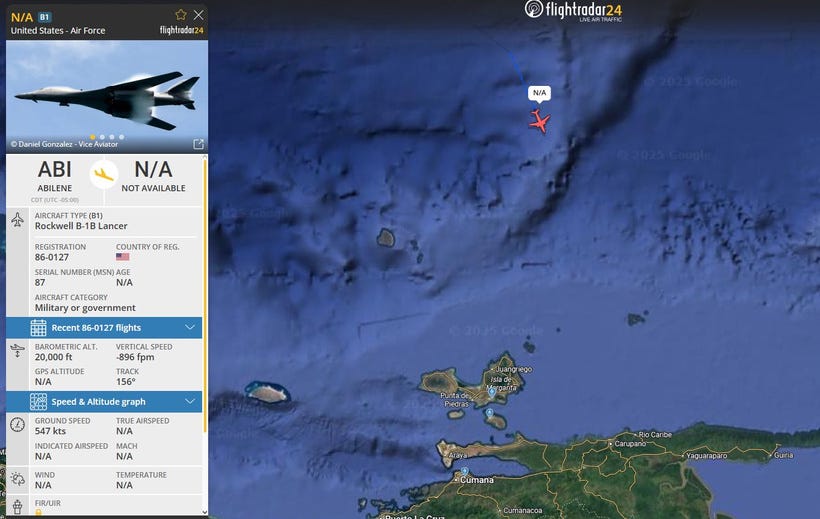The image size is (820, 519).
Task: Select the second photo carousel dot
Action: (102, 137)
